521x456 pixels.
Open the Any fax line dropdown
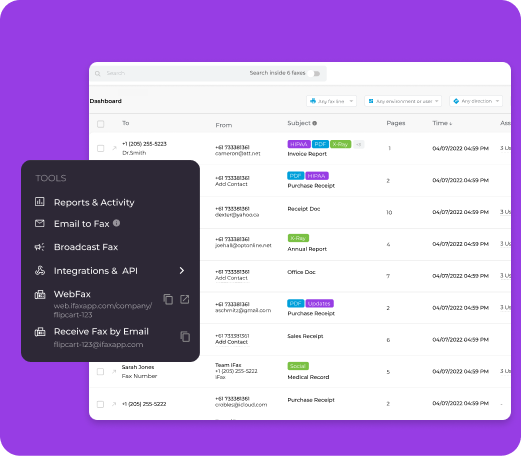(331, 101)
